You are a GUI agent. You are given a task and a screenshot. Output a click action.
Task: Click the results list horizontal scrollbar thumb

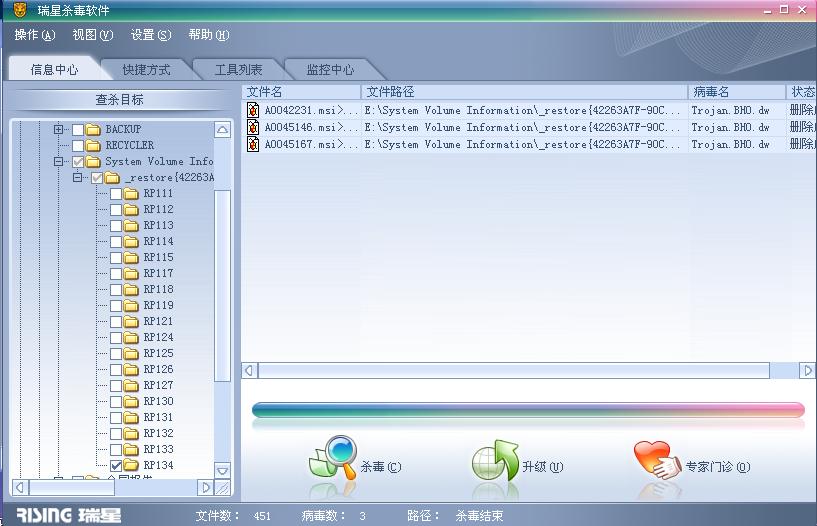point(514,370)
